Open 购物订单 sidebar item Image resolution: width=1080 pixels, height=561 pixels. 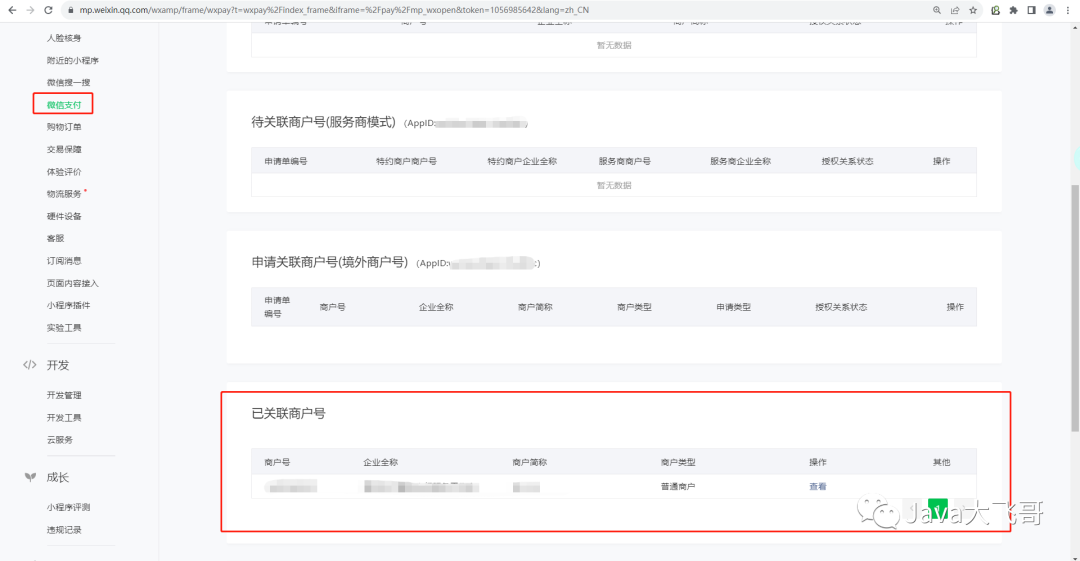point(64,127)
